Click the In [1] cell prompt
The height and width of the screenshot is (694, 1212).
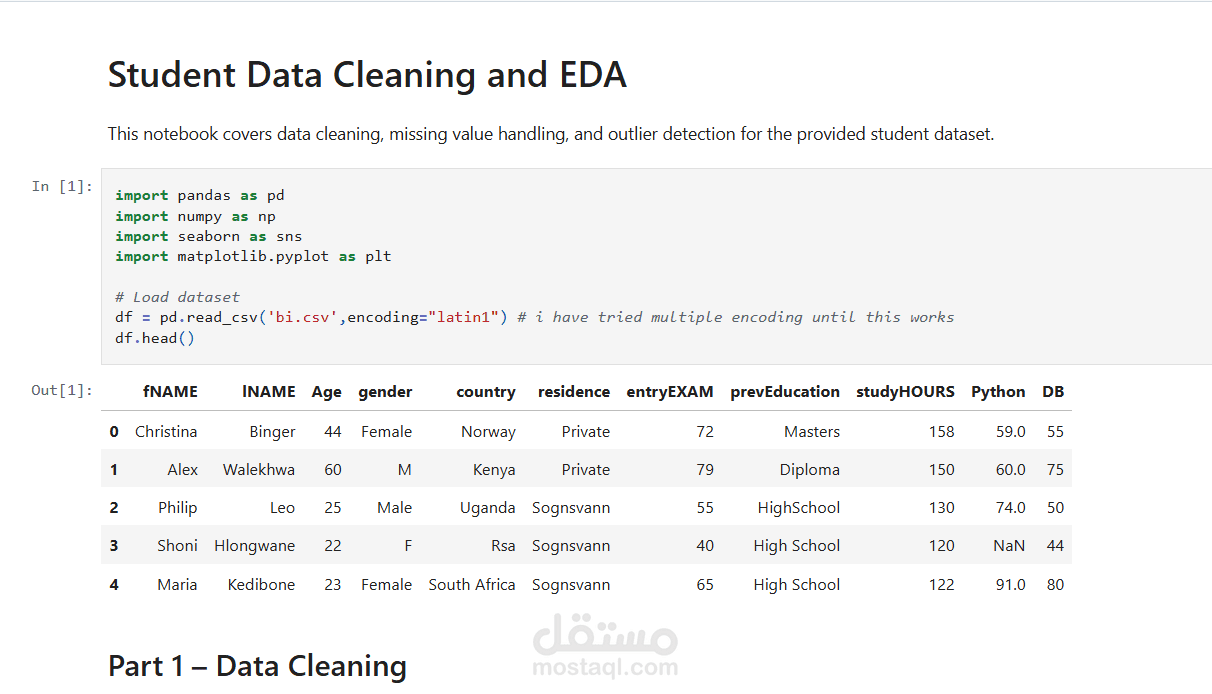coord(62,186)
